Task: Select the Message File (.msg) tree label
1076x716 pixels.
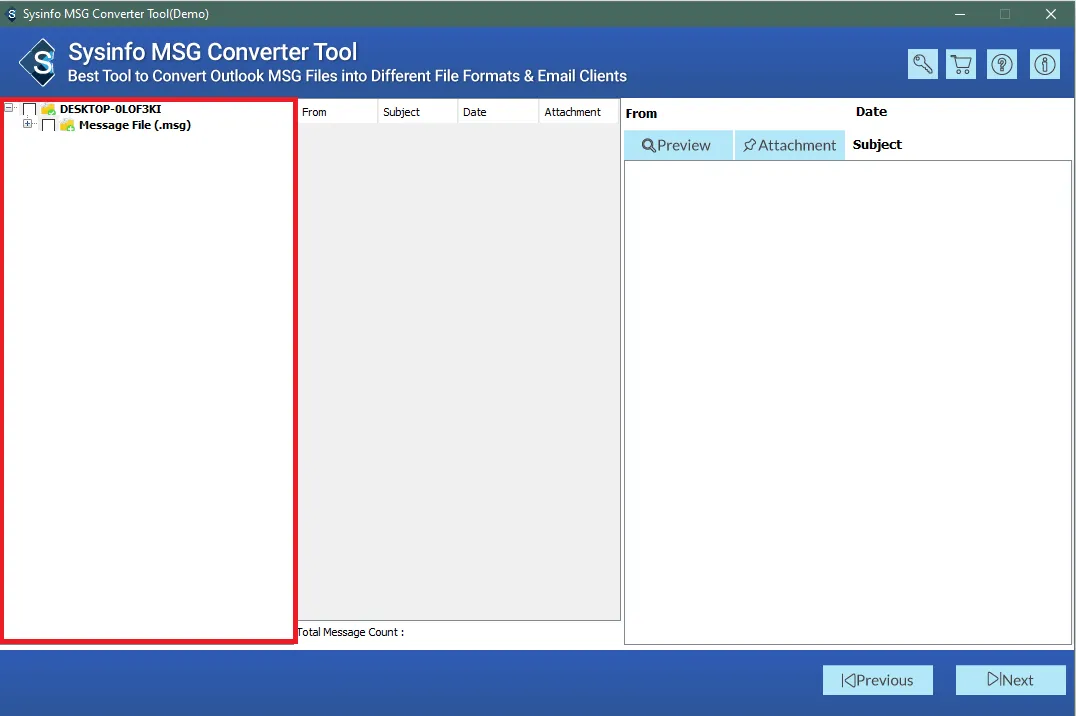Action: click(x=134, y=125)
